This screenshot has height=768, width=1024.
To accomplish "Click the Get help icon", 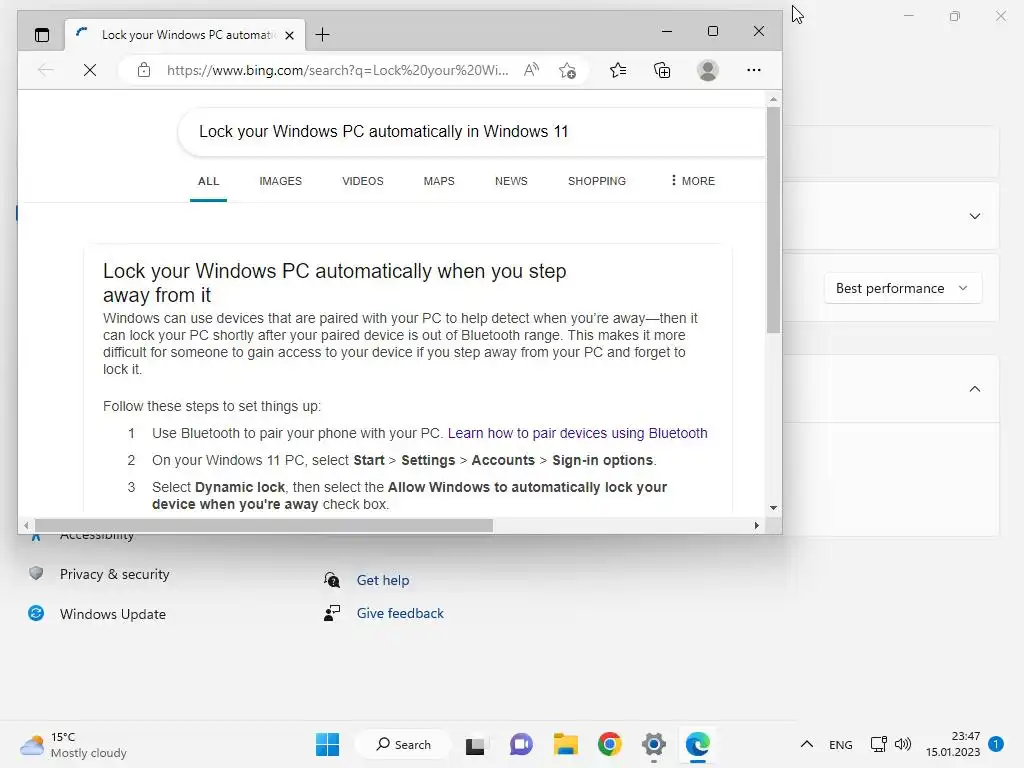I will click(332, 579).
